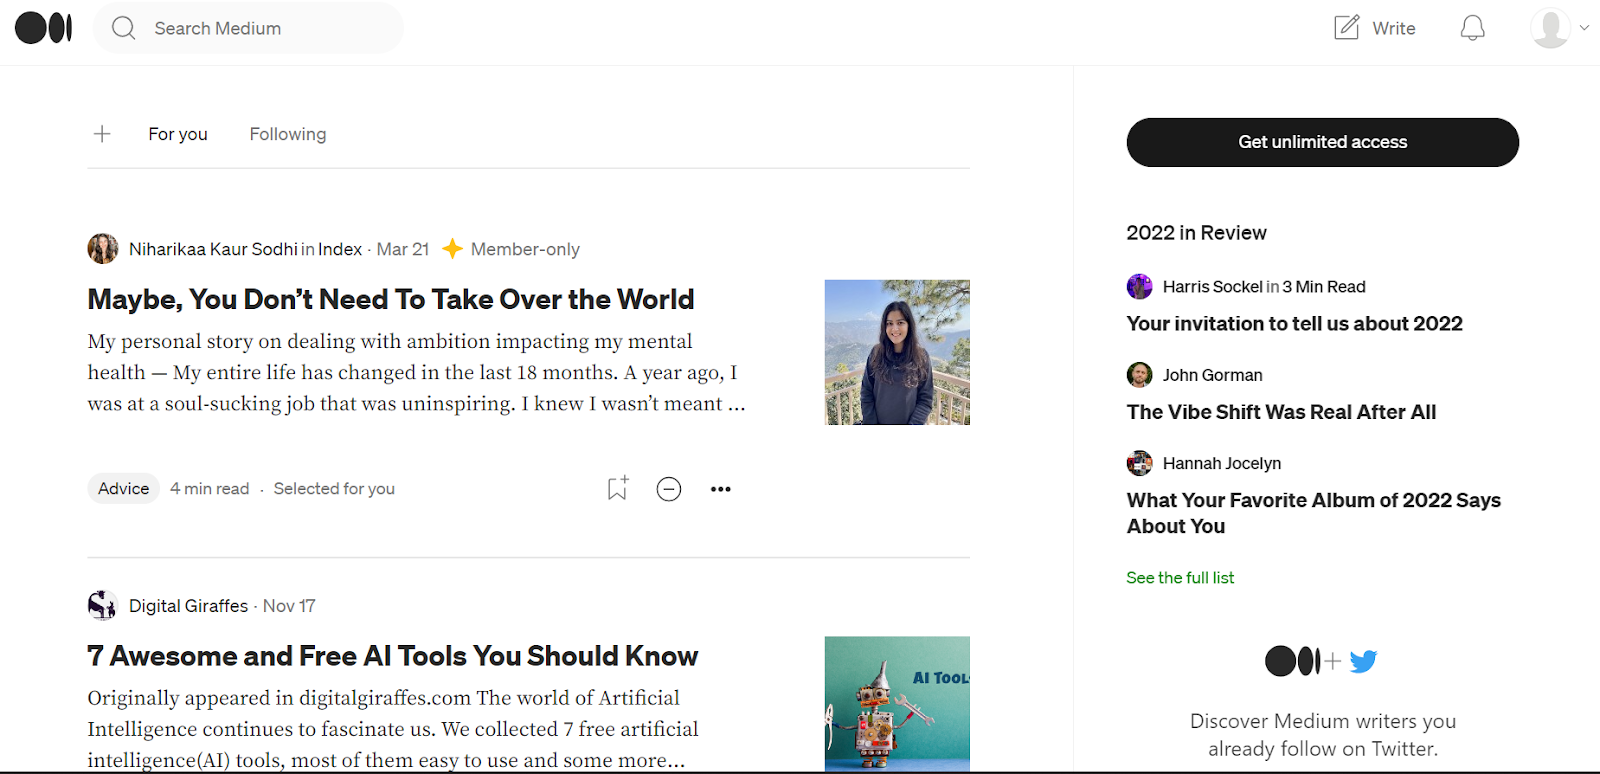
Task: Open Harris Sockel's avatar
Action: tap(1140, 287)
